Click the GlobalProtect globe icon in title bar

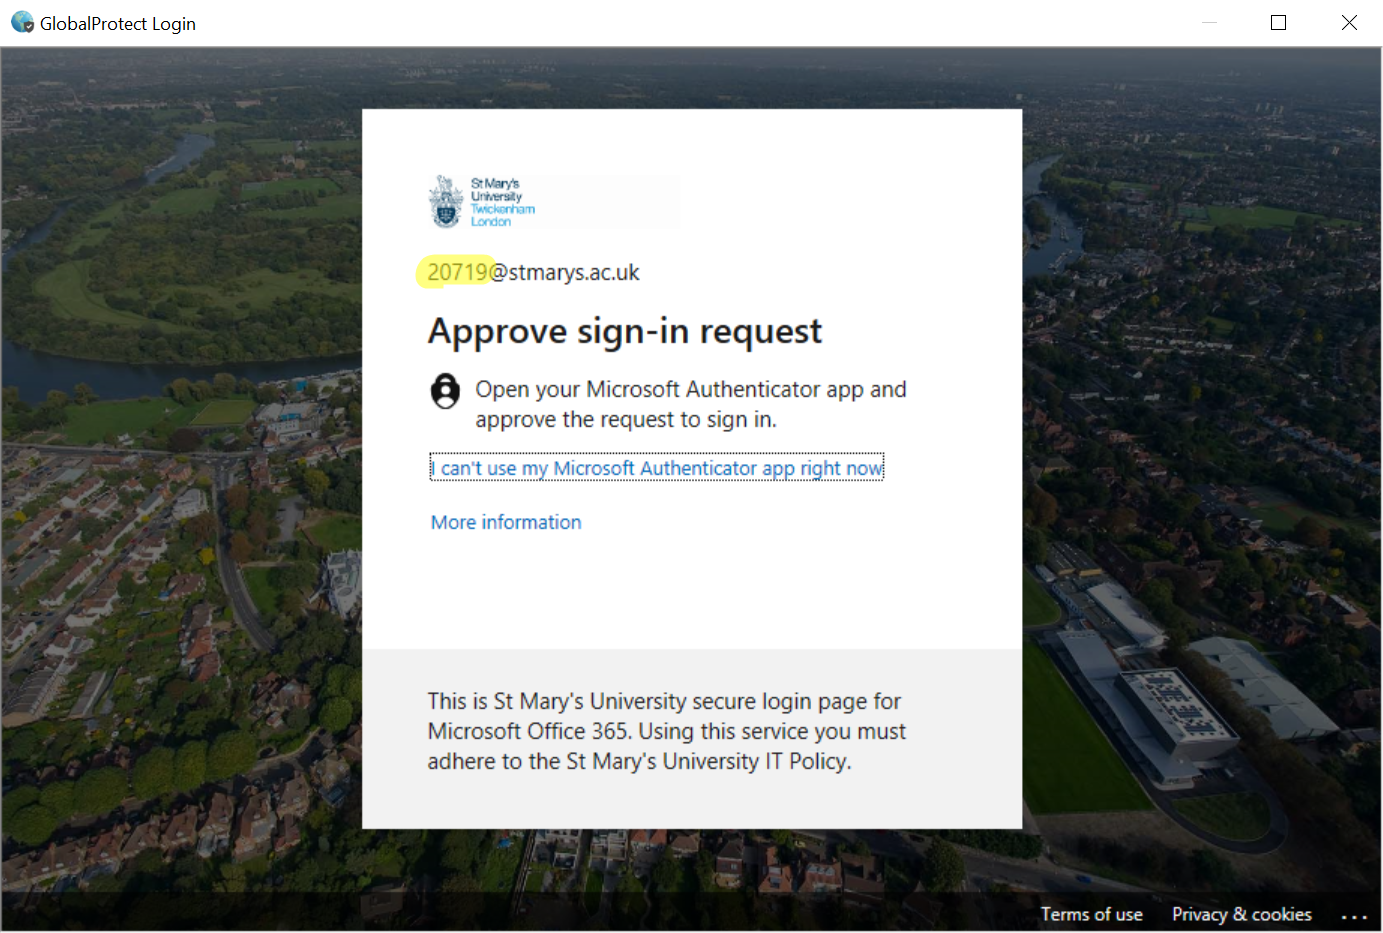pos(22,22)
